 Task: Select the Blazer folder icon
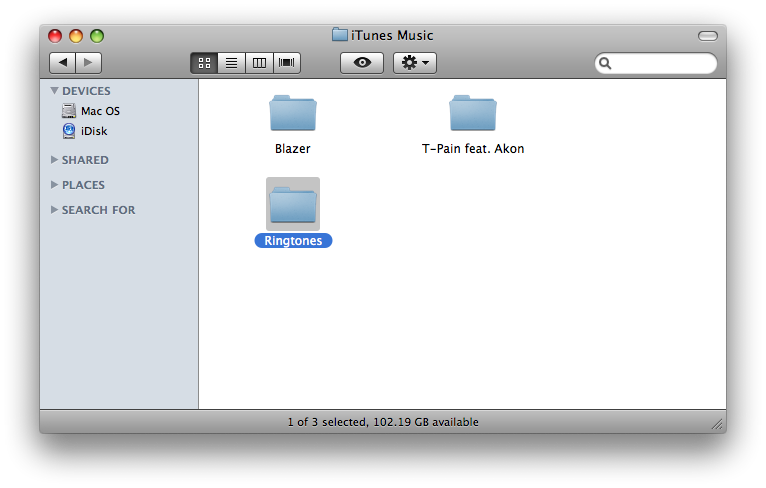coord(293,113)
